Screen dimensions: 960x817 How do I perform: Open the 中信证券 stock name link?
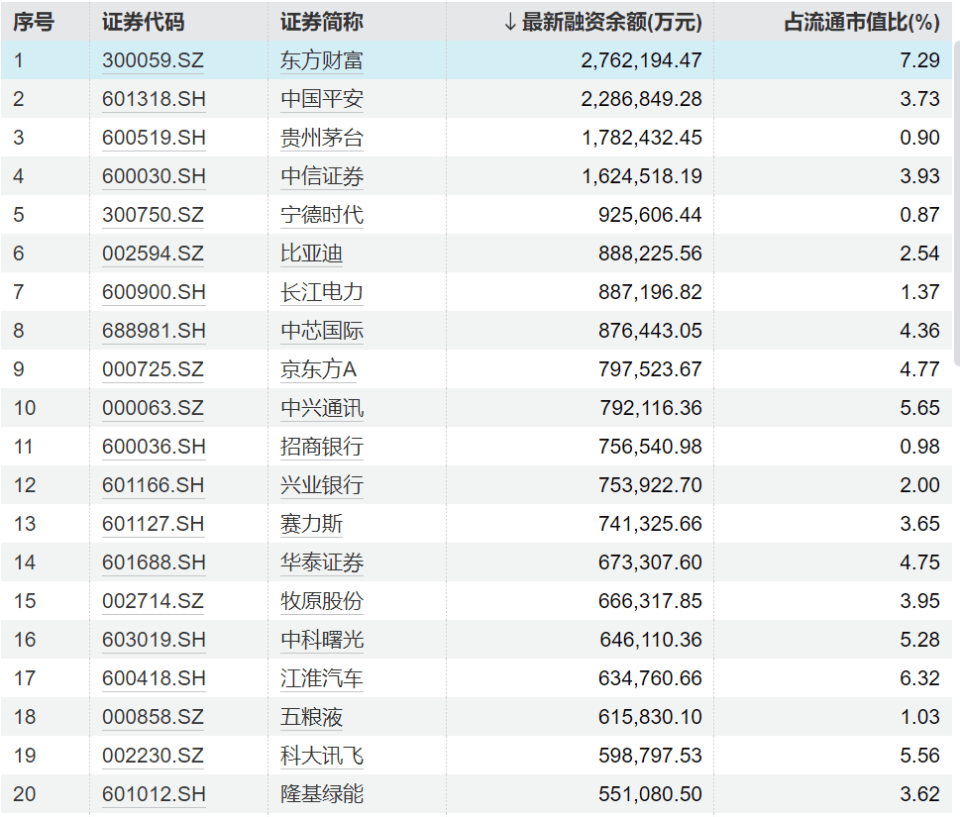[x=322, y=176]
